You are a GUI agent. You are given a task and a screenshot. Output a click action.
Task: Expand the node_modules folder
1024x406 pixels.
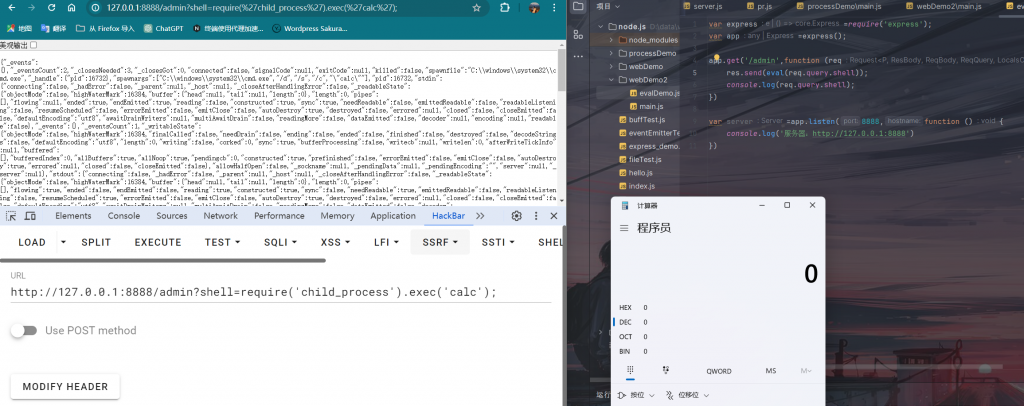(x=611, y=40)
